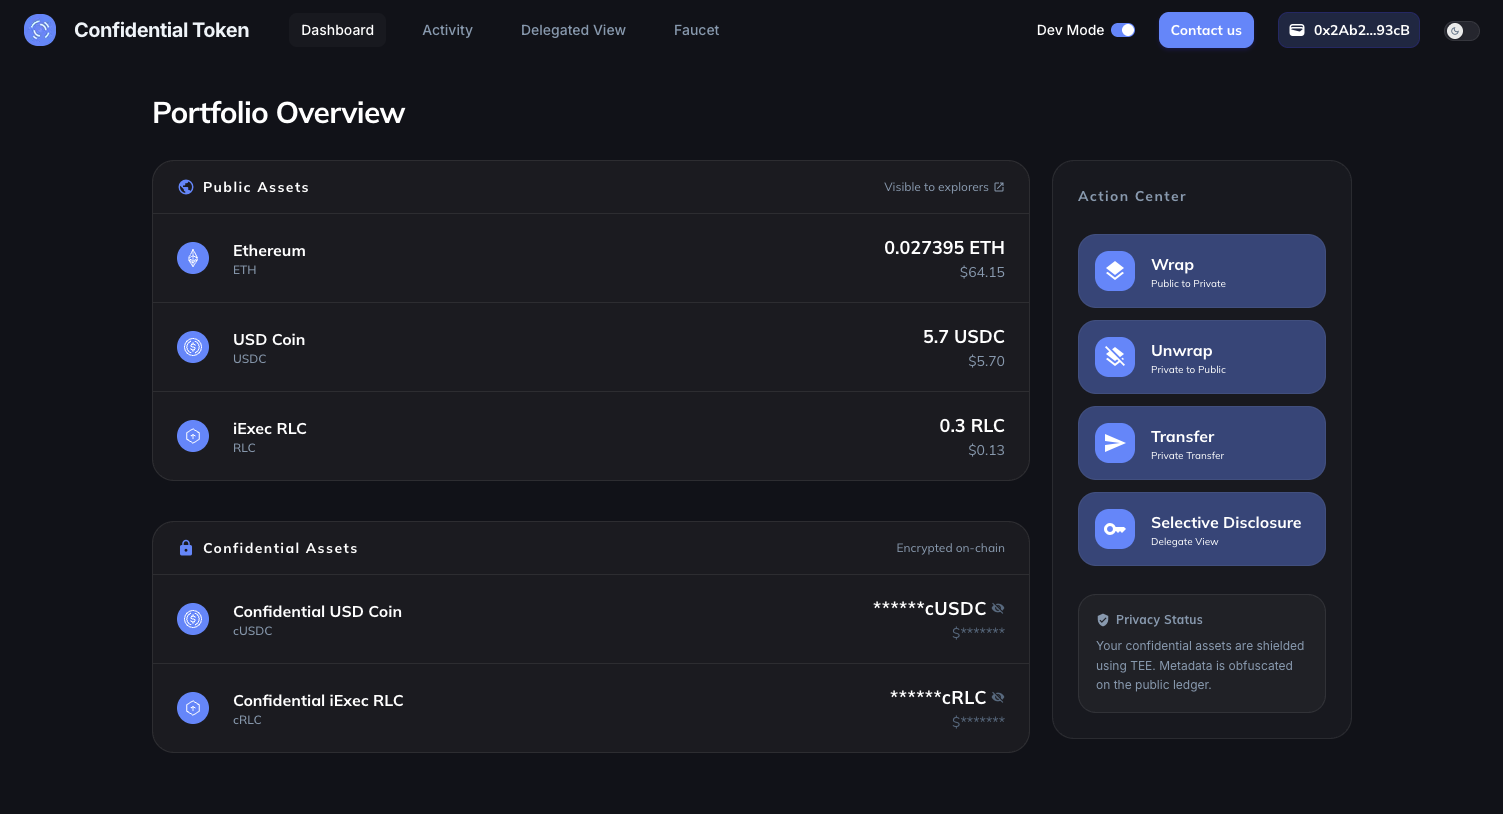Click the USD Coin token icon
The height and width of the screenshot is (814, 1503).
pos(193,346)
